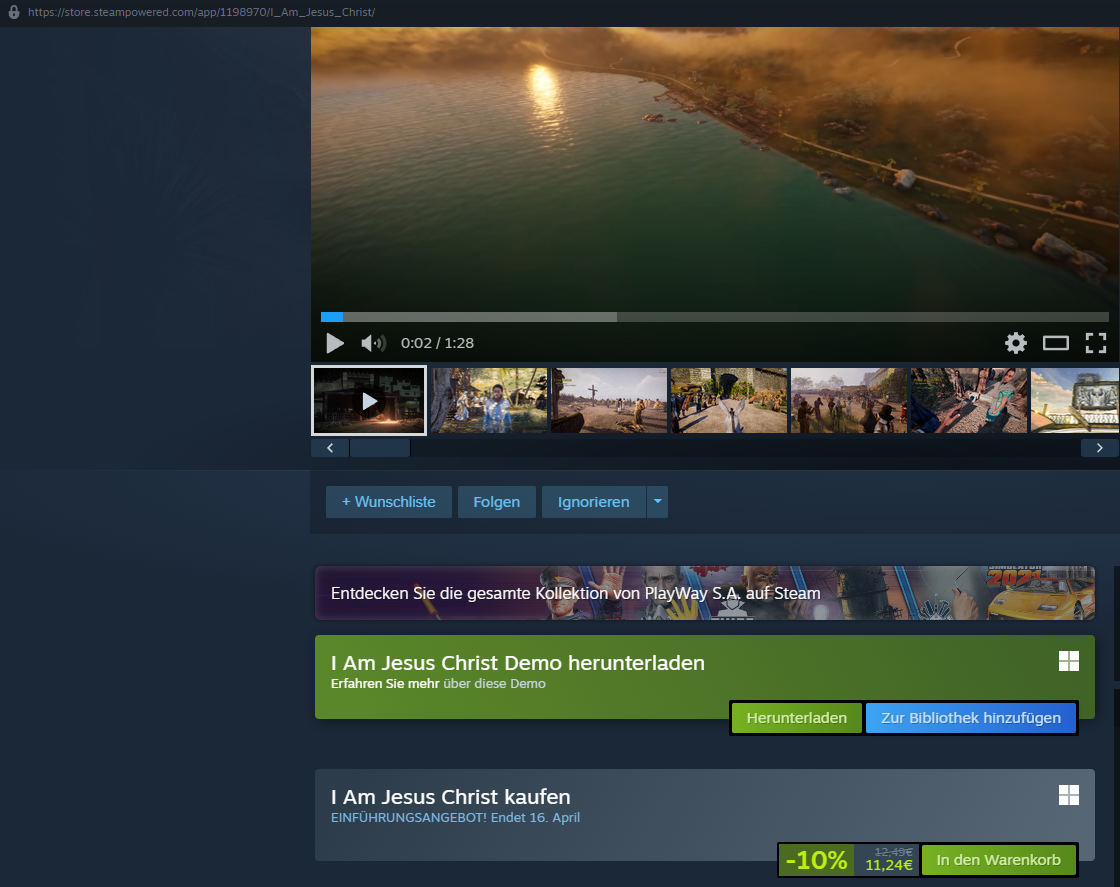The width and height of the screenshot is (1120, 887).
Task: Click Zur Bibliothek hinzufügen button
Action: (x=970, y=718)
